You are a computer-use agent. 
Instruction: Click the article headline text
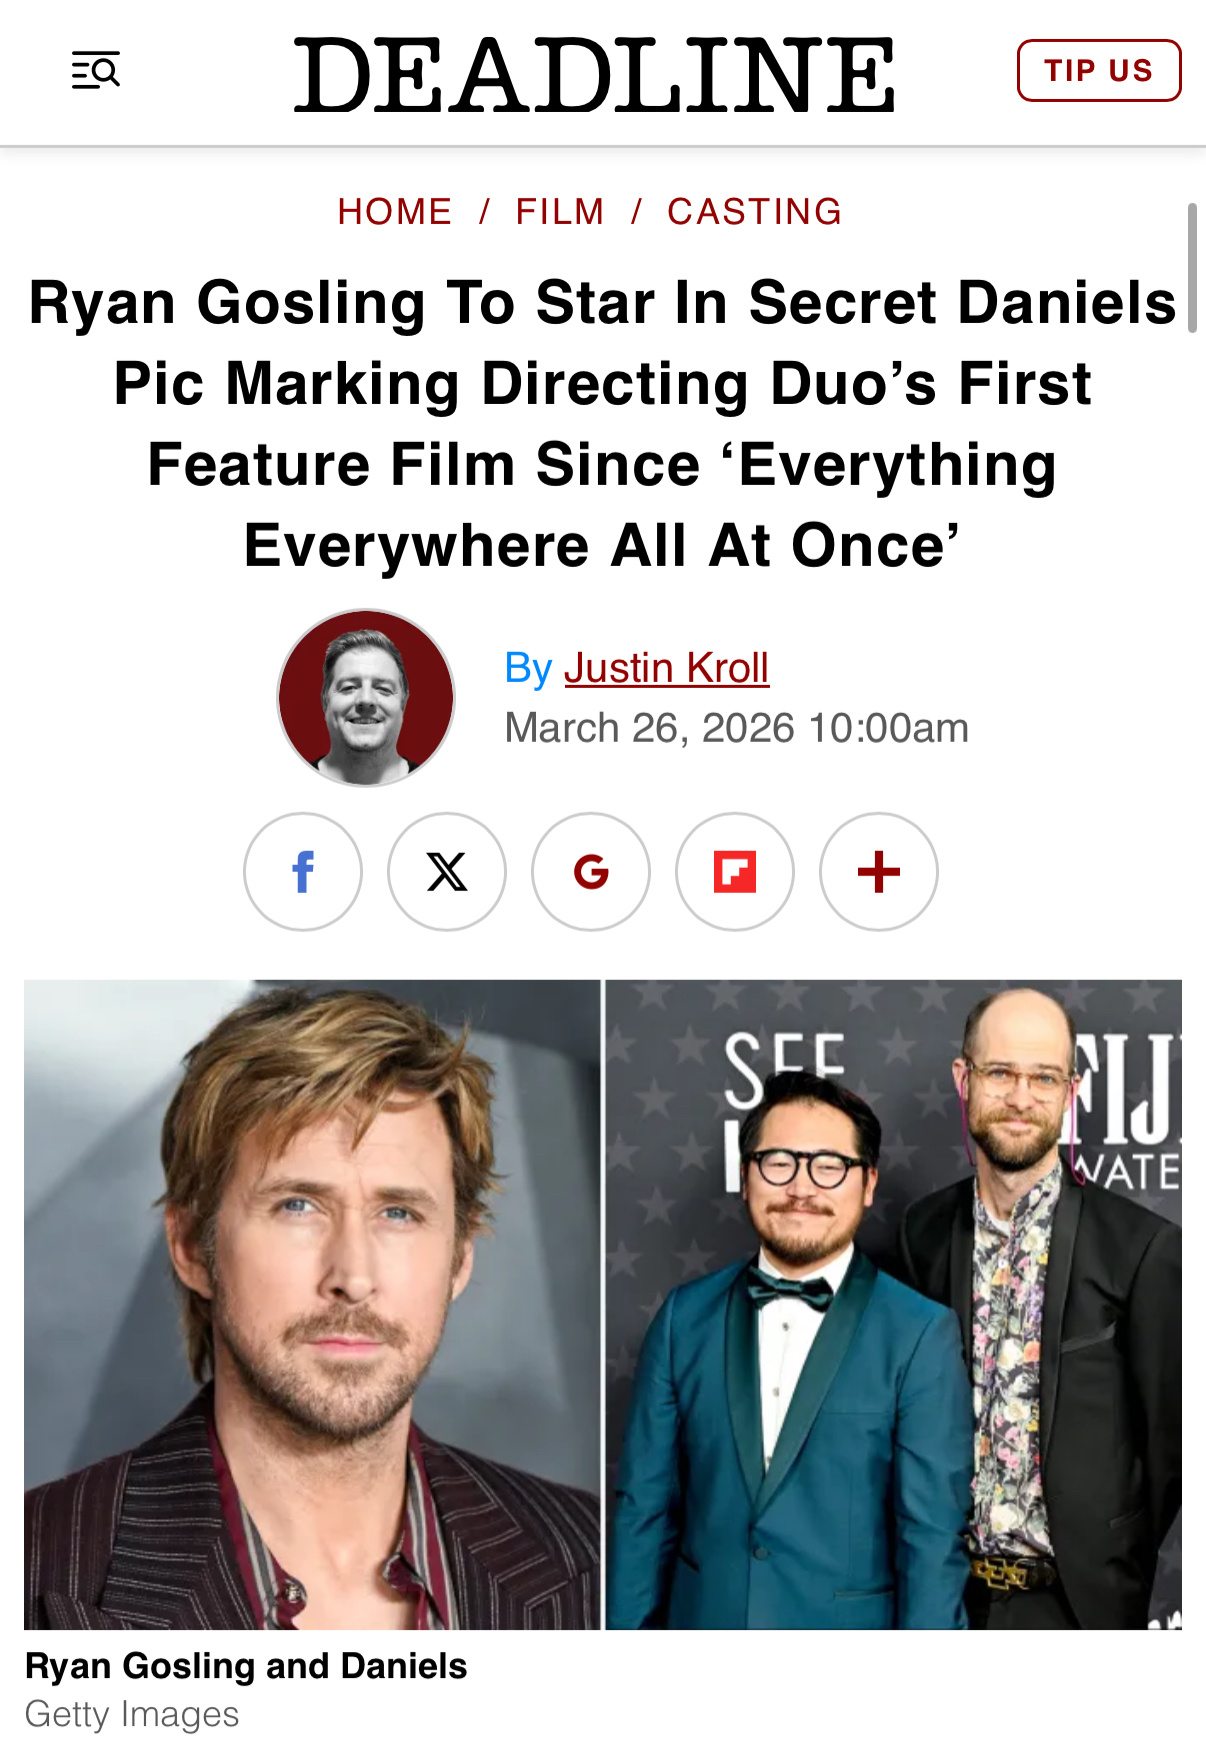603,424
